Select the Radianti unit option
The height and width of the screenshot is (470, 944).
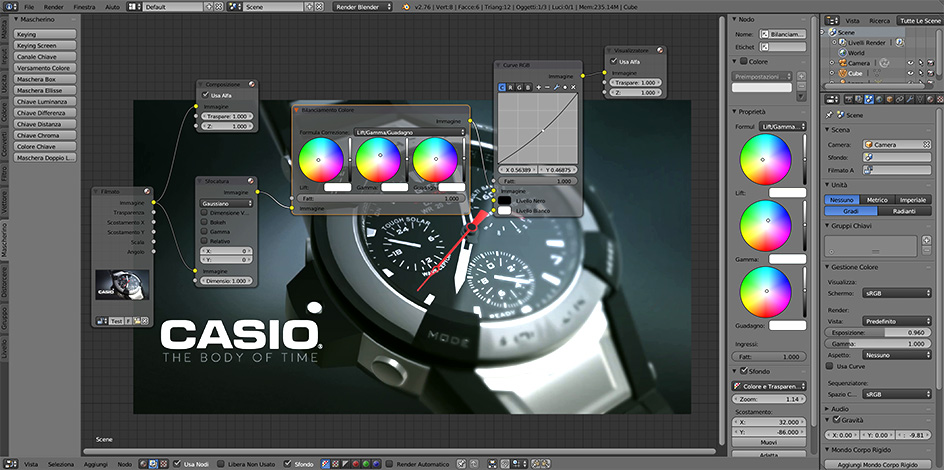tap(904, 211)
